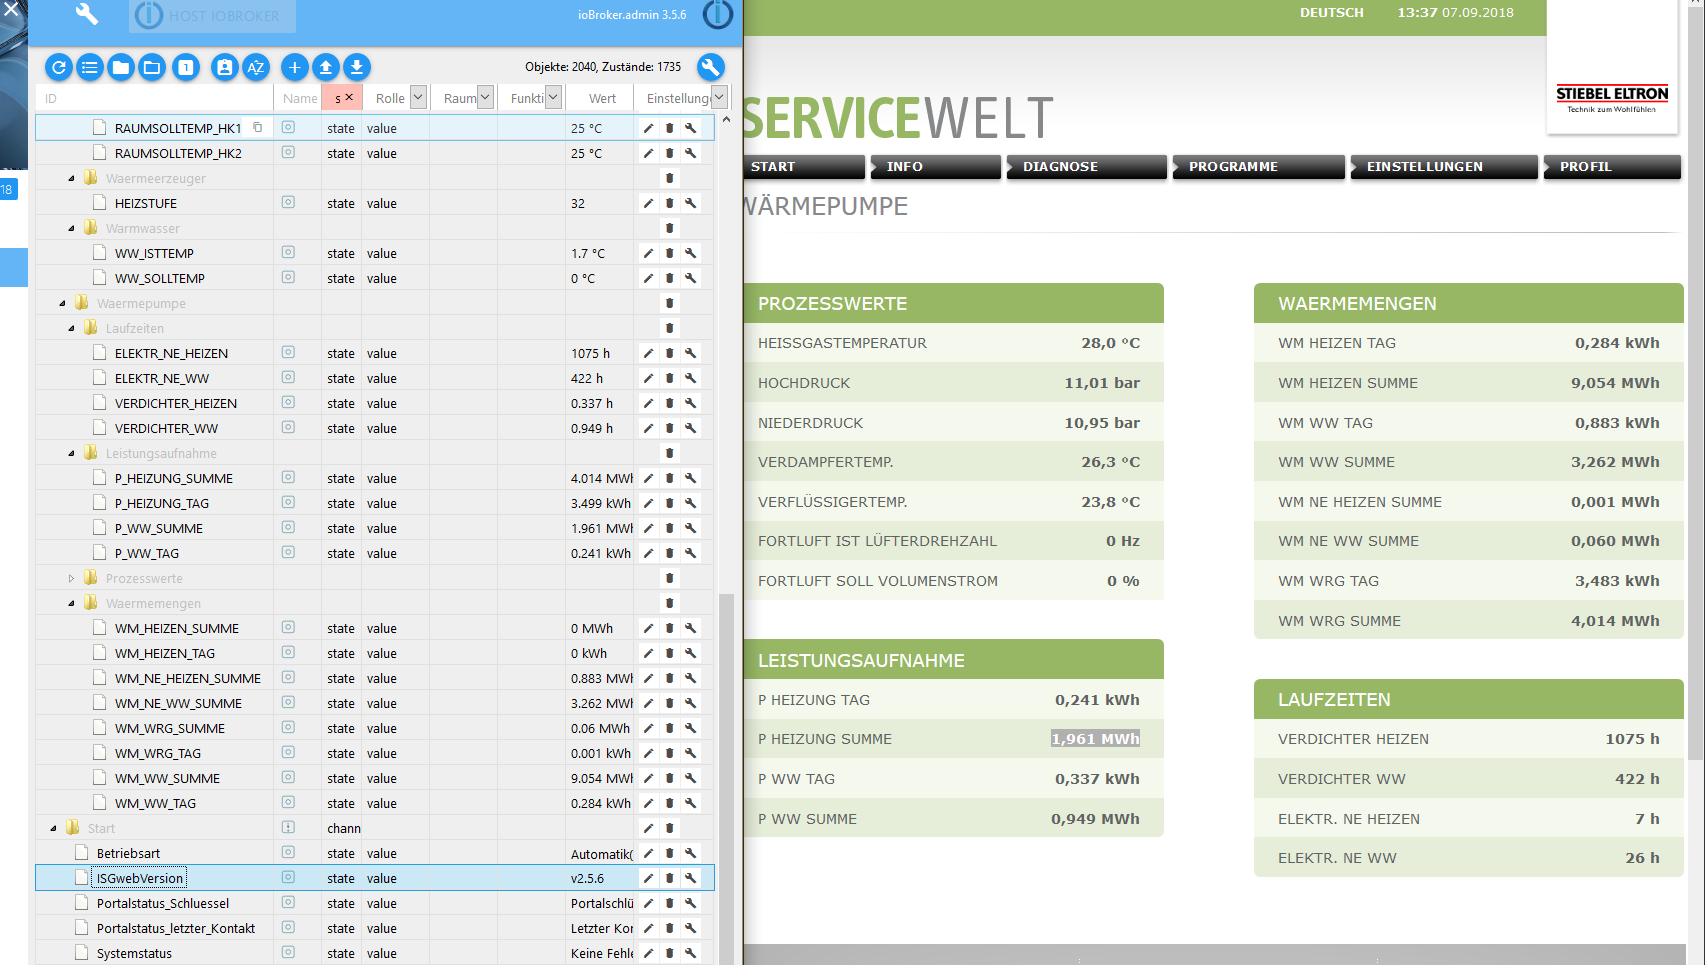Click state type icon for WW_SOLLTEMP

[x=288, y=277]
